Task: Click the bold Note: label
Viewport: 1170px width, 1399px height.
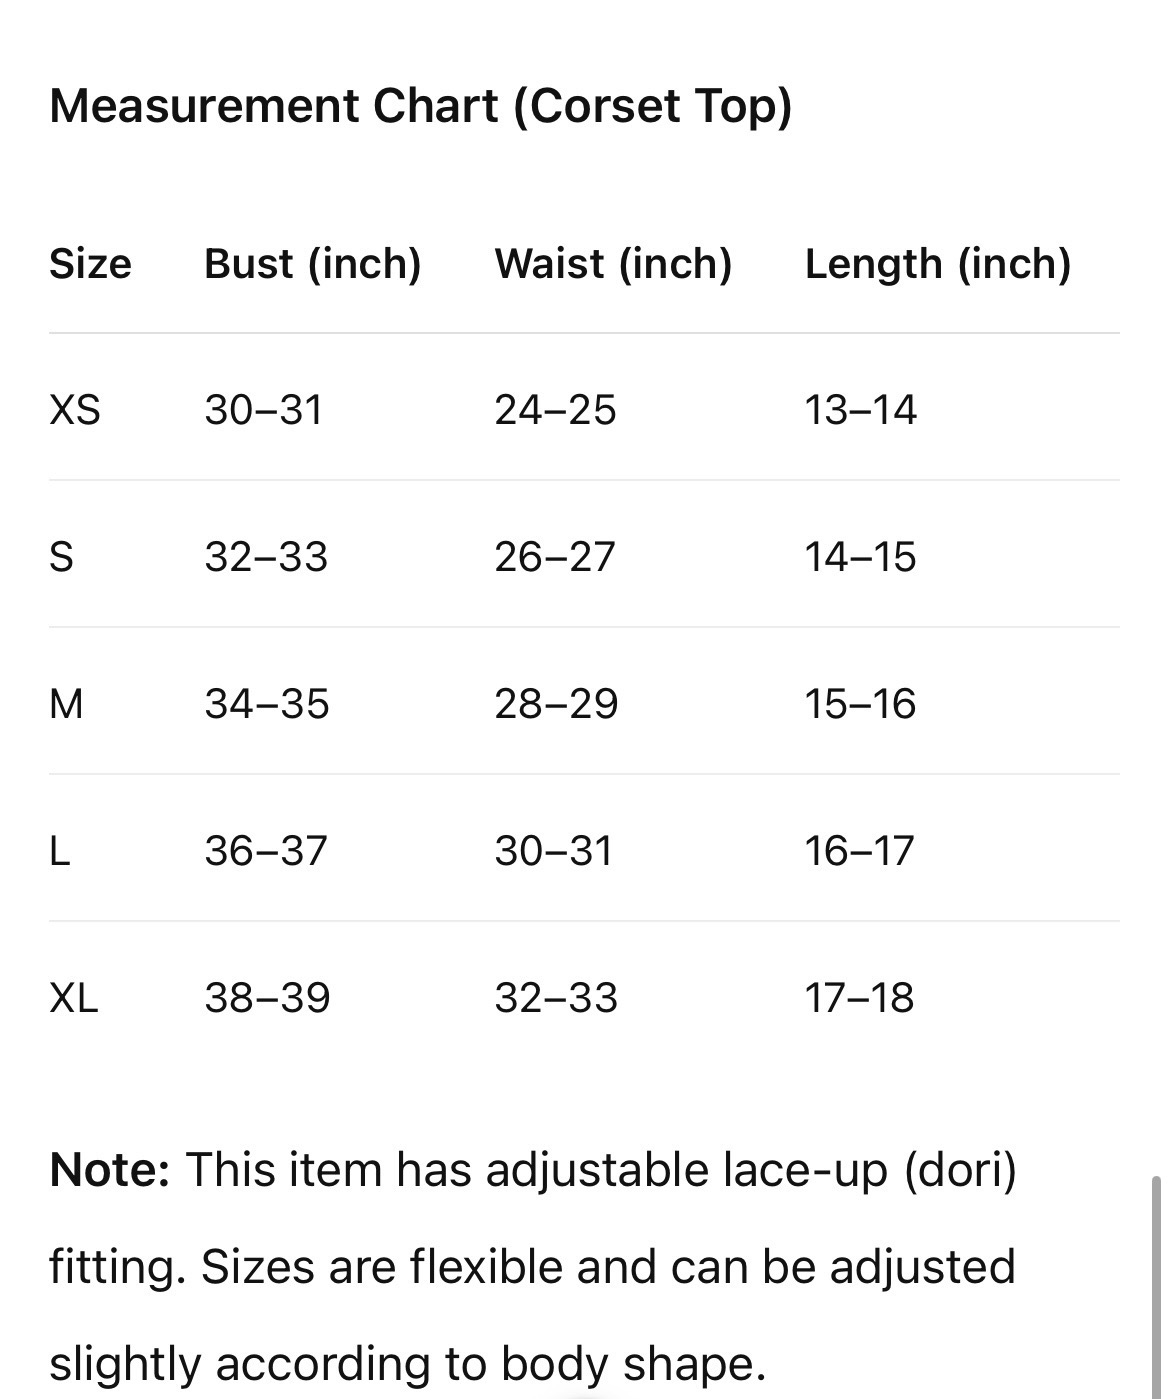Action: tap(110, 1169)
